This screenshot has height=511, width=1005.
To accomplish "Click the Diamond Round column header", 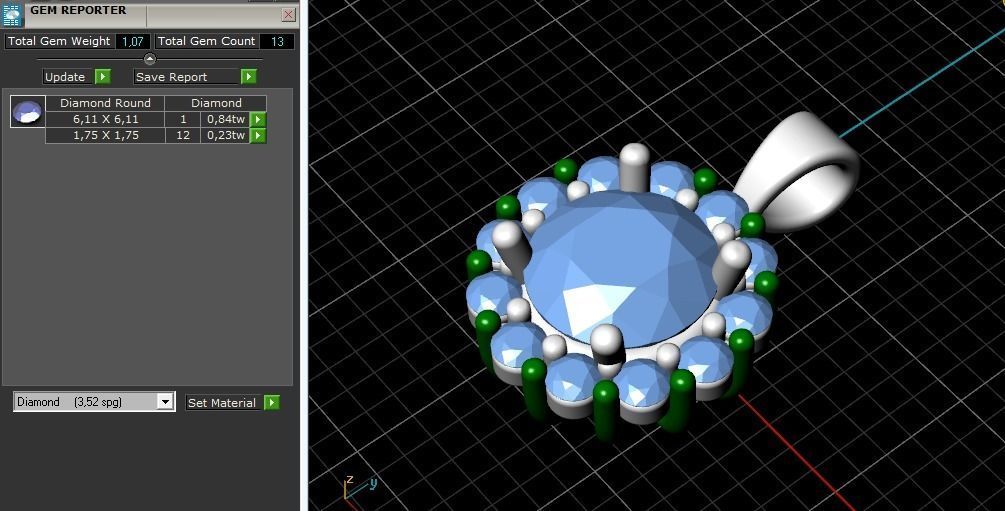I will point(105,103).
